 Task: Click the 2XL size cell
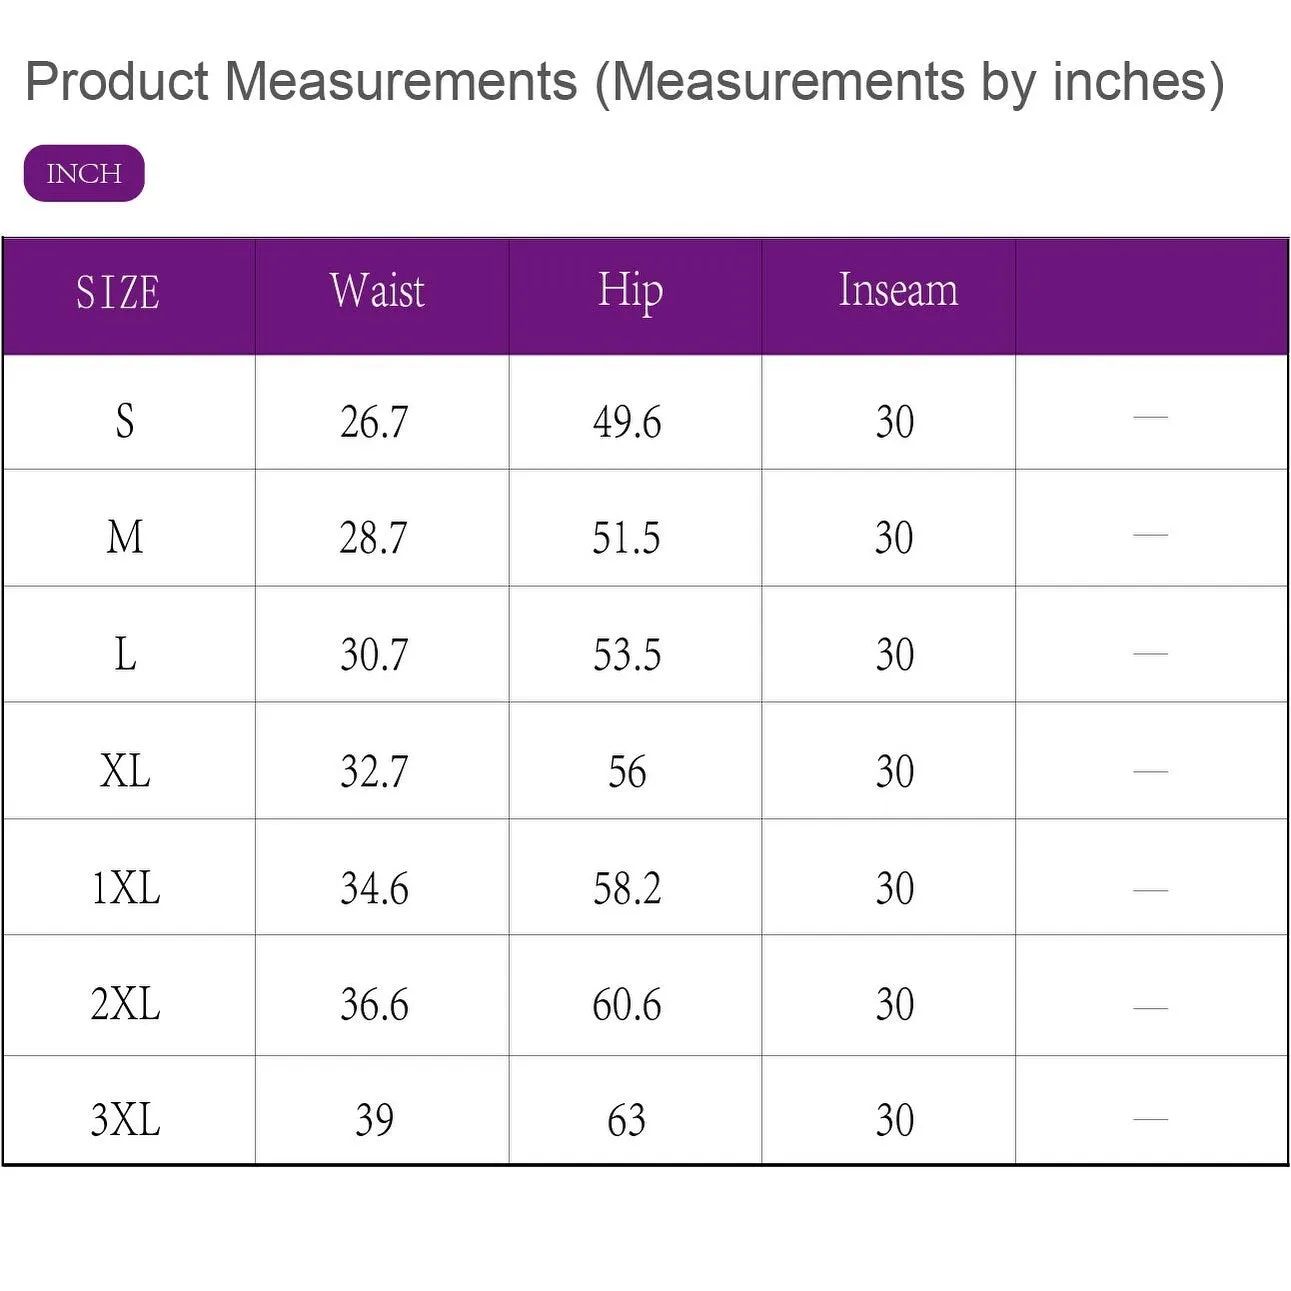(x=125, y=1004)
